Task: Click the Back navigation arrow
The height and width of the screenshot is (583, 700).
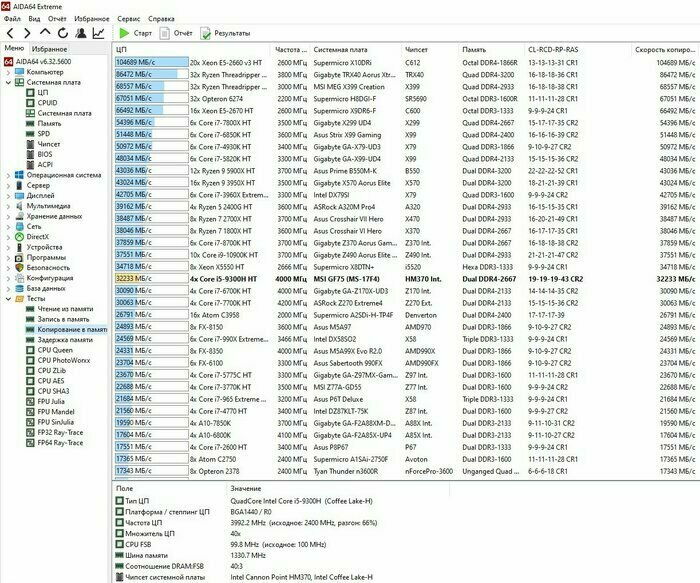Action: [11, 33]
